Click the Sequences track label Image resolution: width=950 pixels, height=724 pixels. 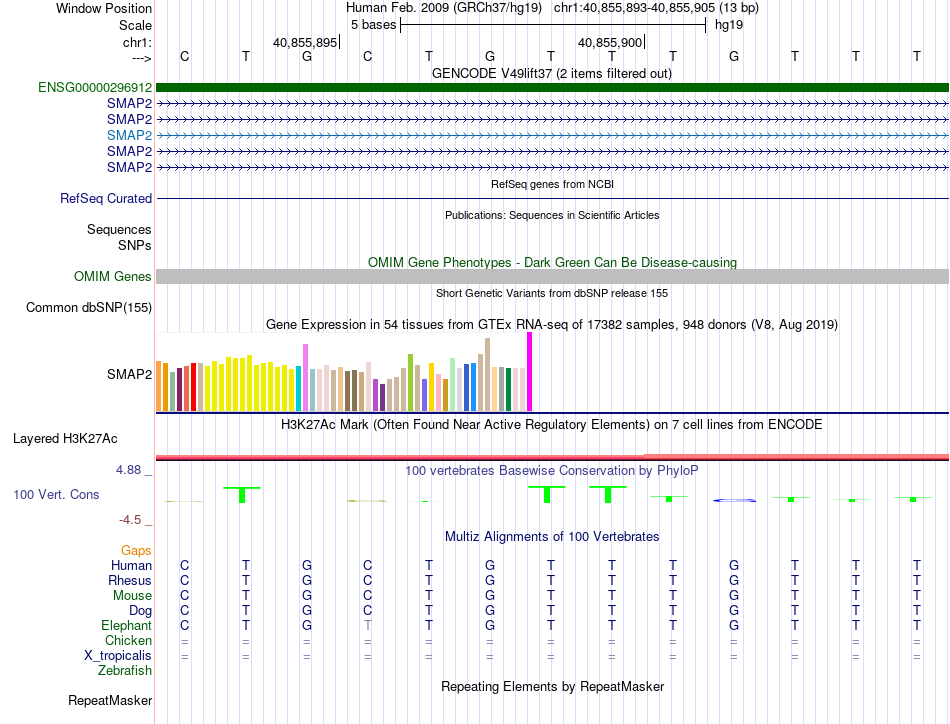pyautogui.click(x=119, y=230)
